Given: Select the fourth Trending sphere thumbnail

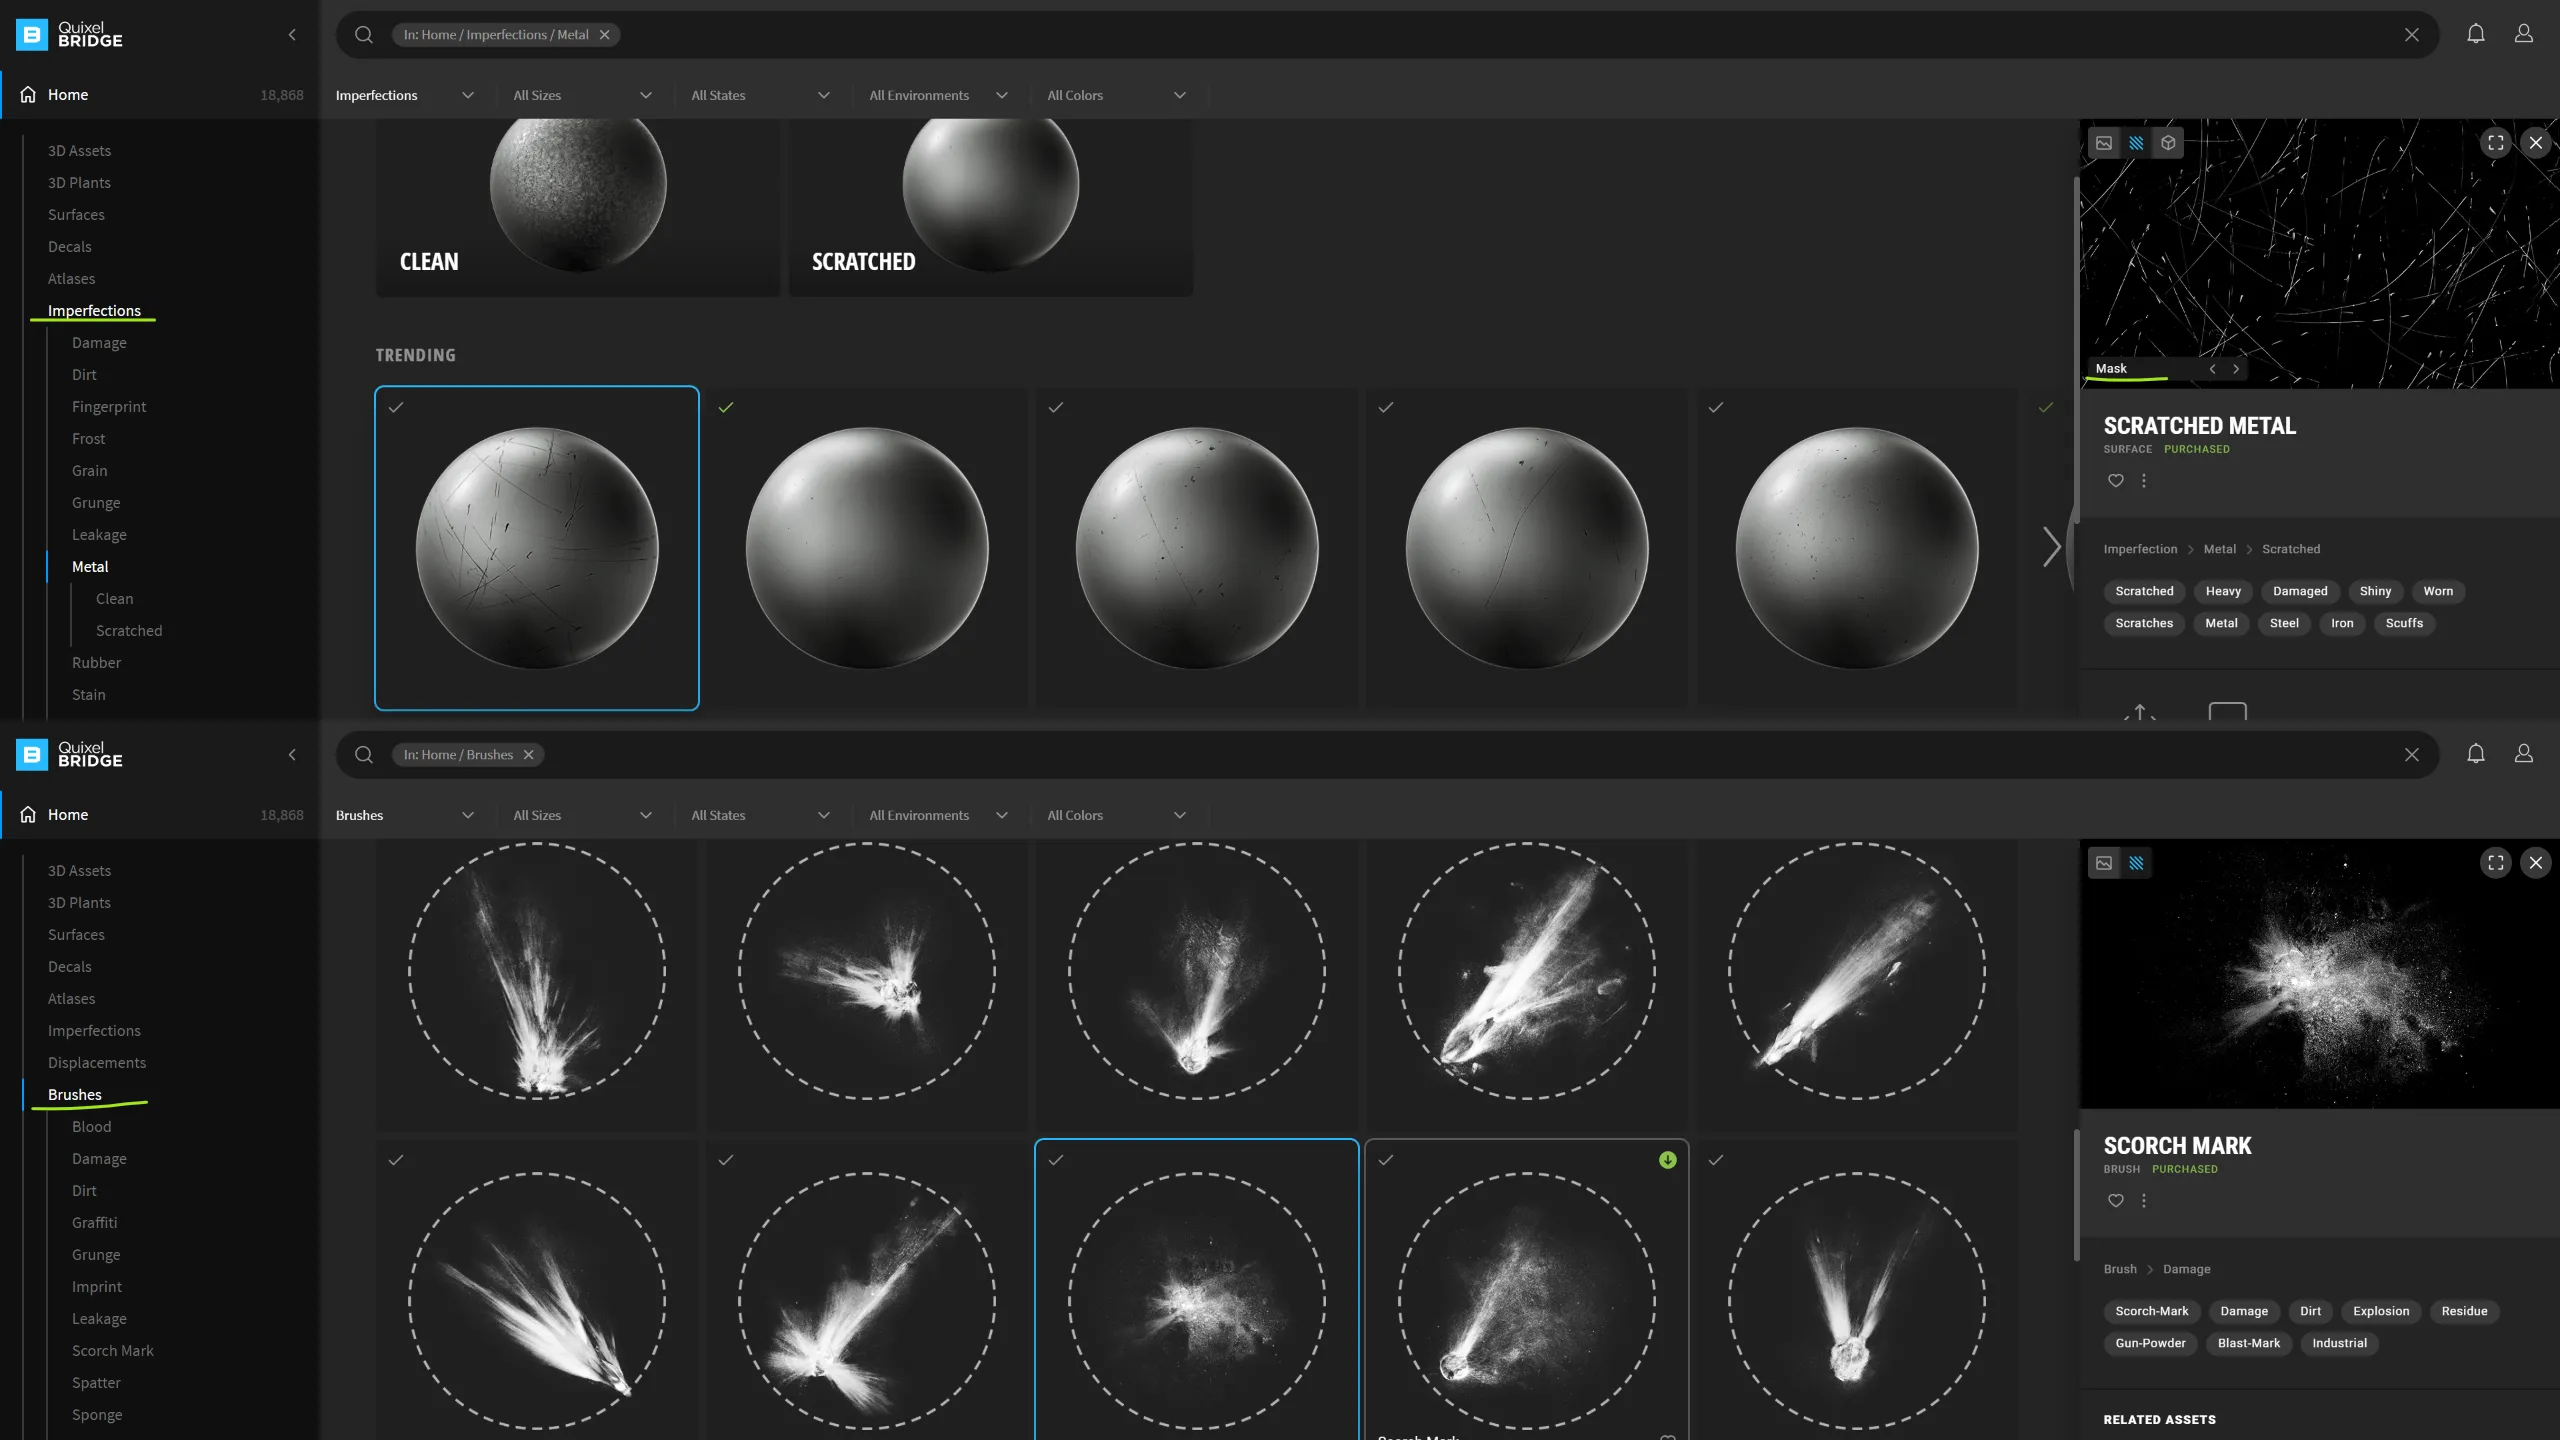Looking at the screenshot, I should tap(1526, 548).
